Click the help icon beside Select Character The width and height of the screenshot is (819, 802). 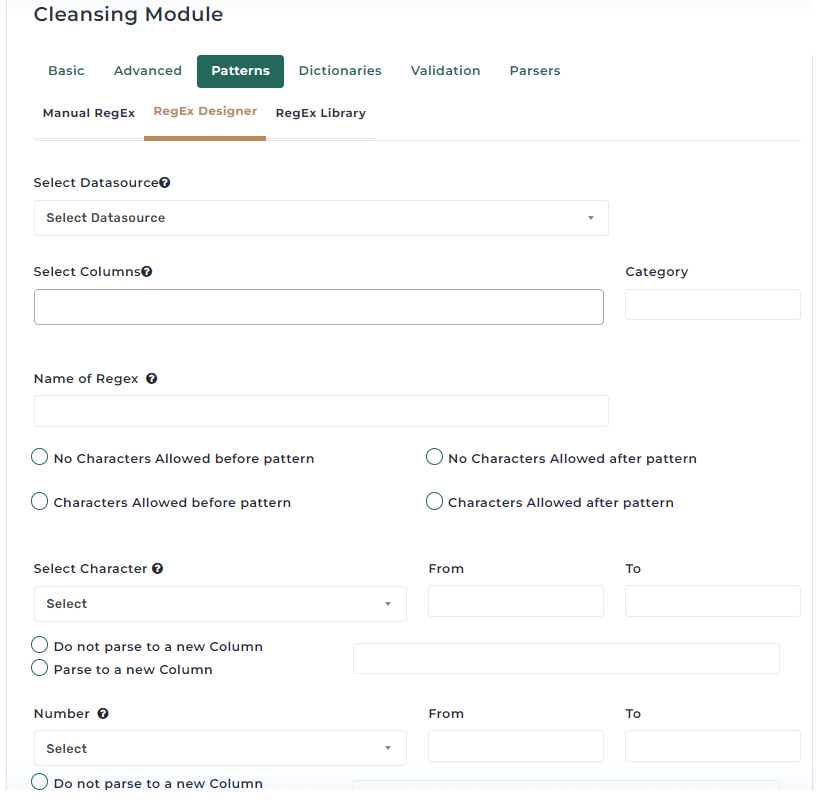point(158,568)
